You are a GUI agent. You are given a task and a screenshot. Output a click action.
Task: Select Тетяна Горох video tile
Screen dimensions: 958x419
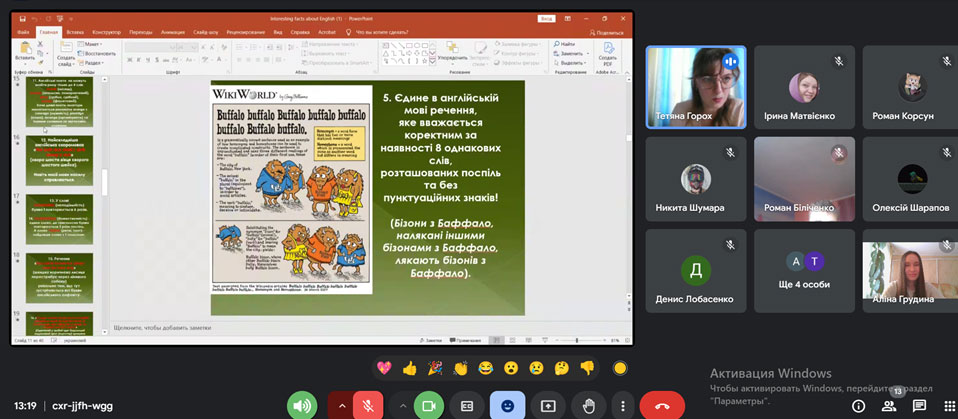point(696,87)
